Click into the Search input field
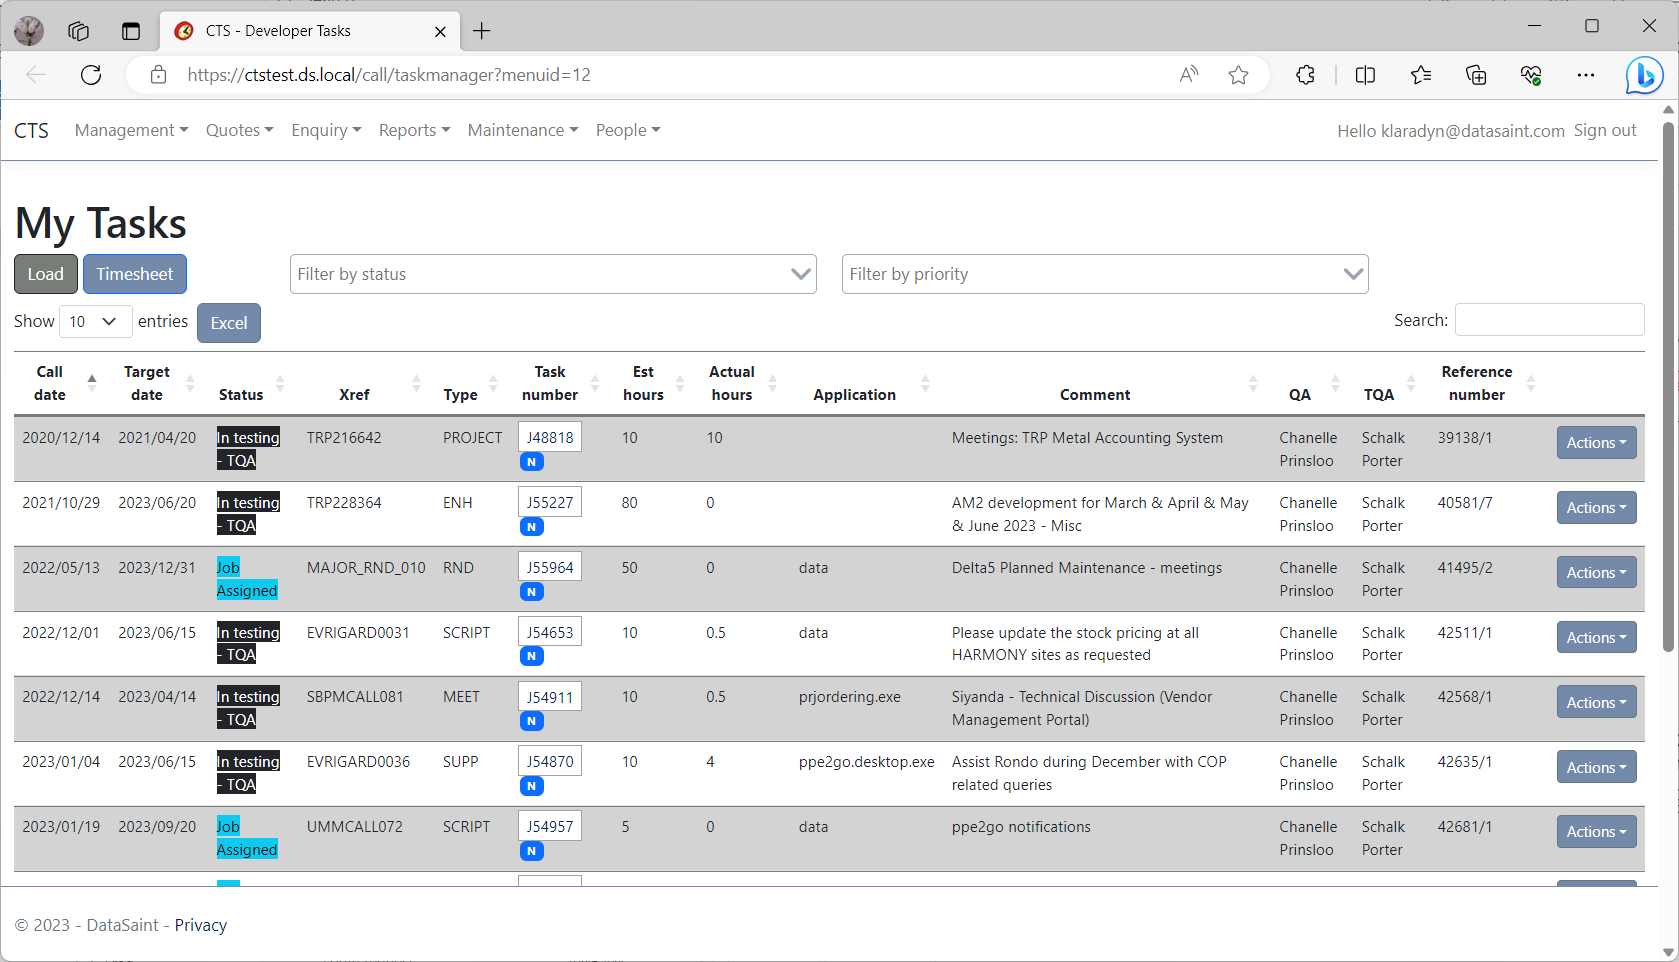Screen dimensions: 1679x962 (1549, 320)
